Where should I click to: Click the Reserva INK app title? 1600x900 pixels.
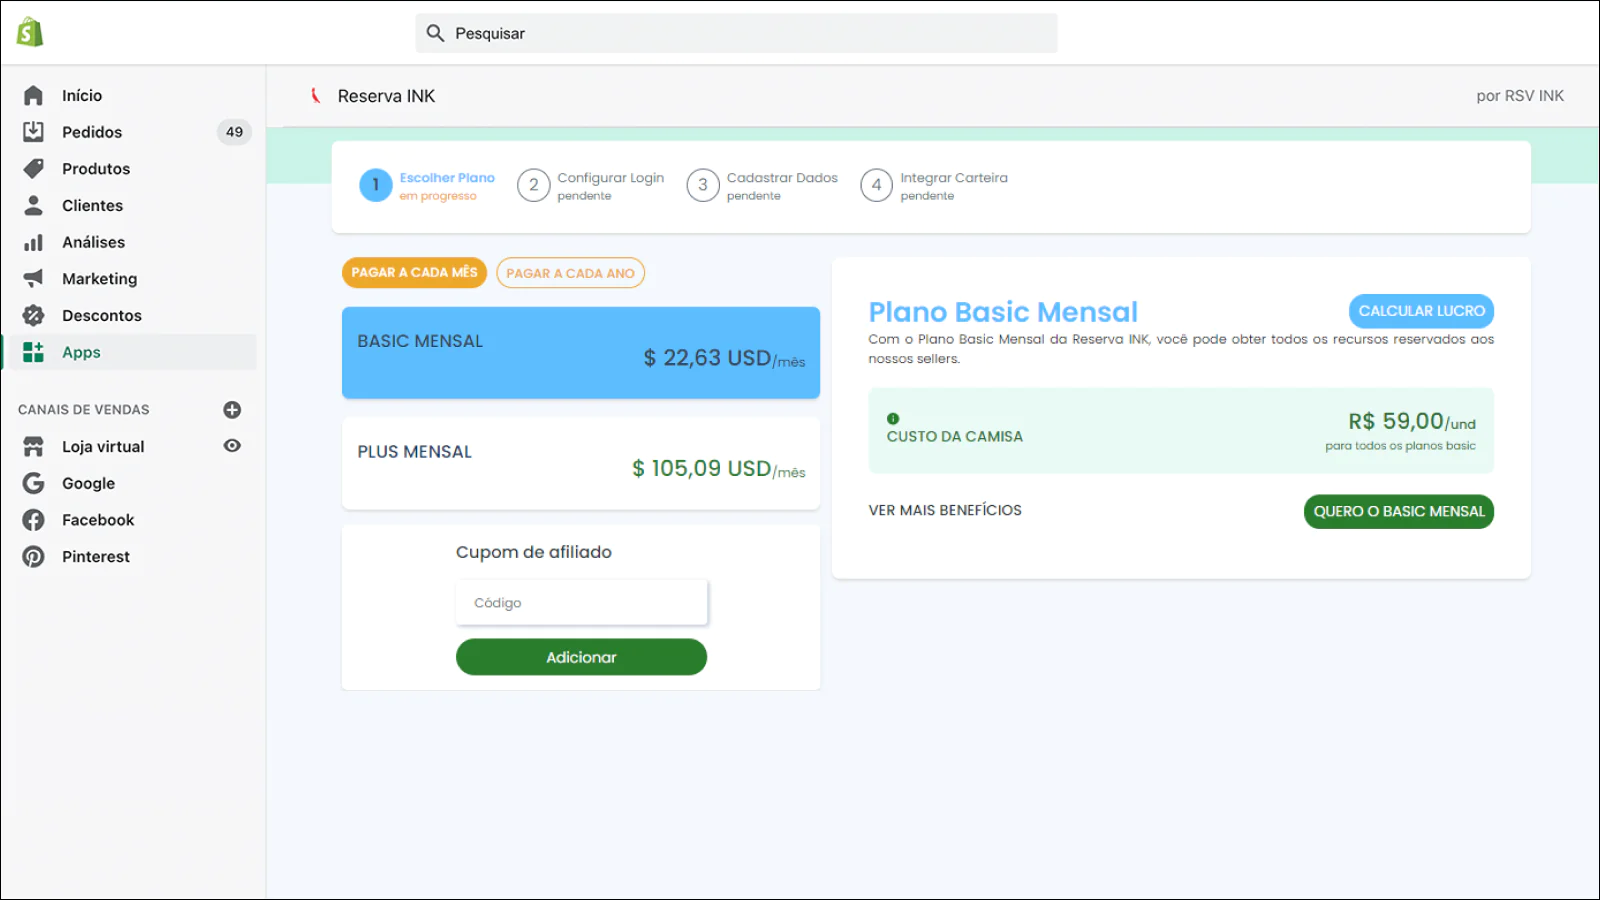(386, 96)
